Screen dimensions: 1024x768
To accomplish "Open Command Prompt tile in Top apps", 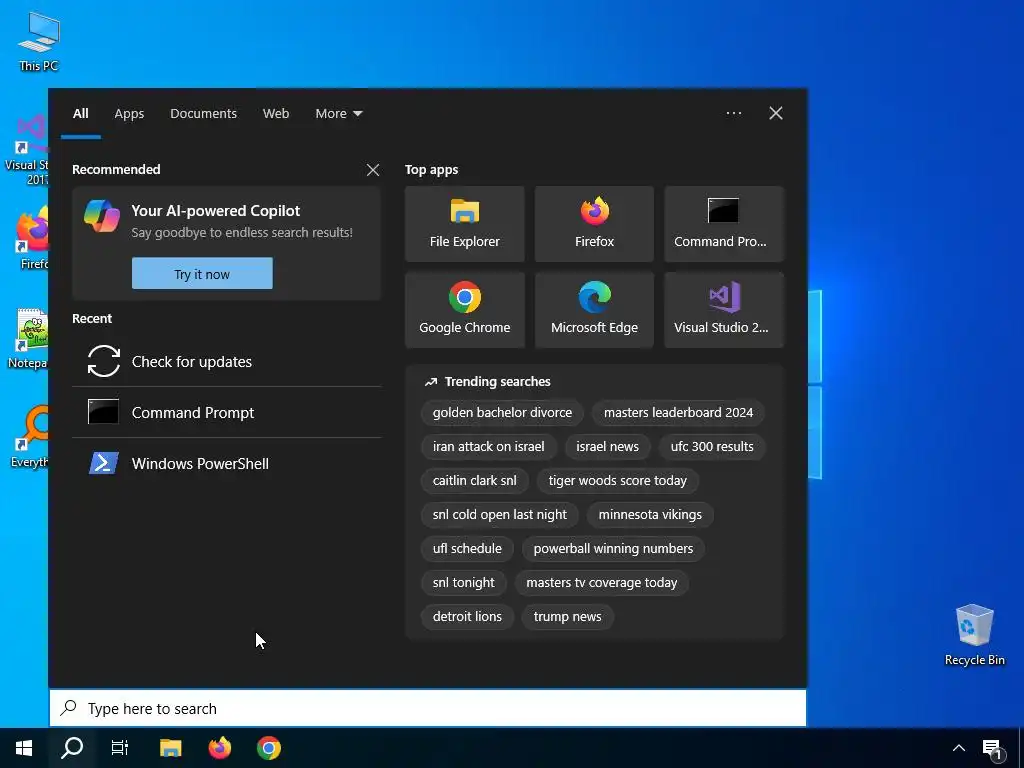I will (x=724, y=224).
